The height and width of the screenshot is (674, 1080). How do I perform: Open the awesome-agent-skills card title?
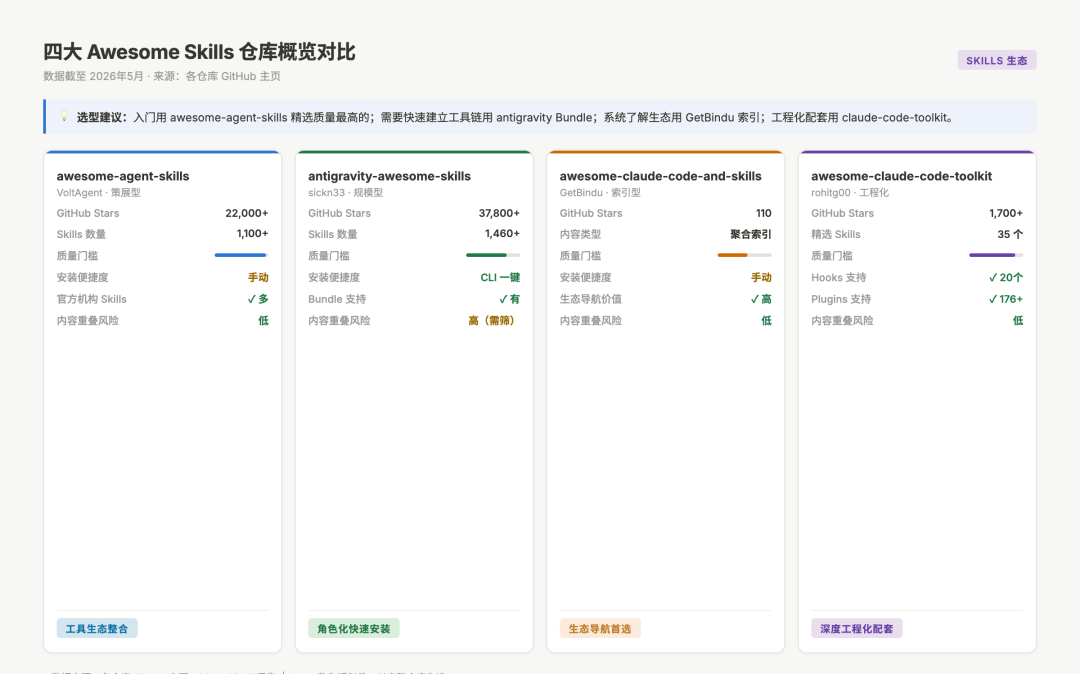123,176
